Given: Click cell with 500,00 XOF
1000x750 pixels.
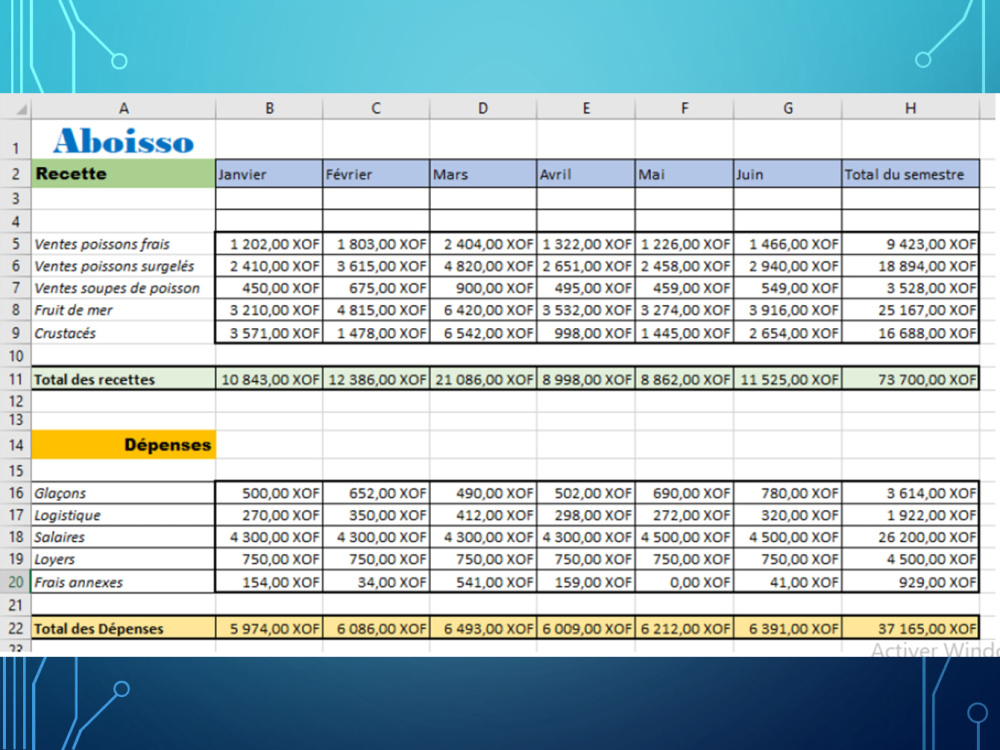Looking at the screenshot, I should pos(269,493).
